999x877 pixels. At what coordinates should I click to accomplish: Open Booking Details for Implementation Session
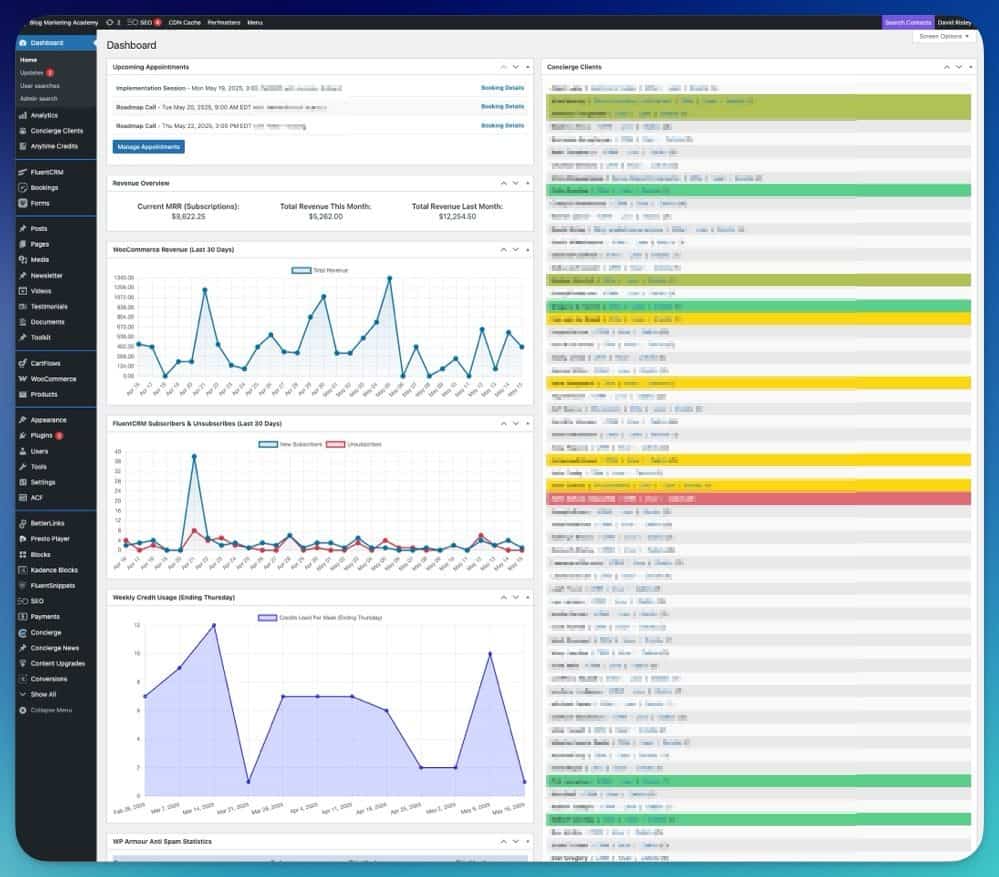502,88
